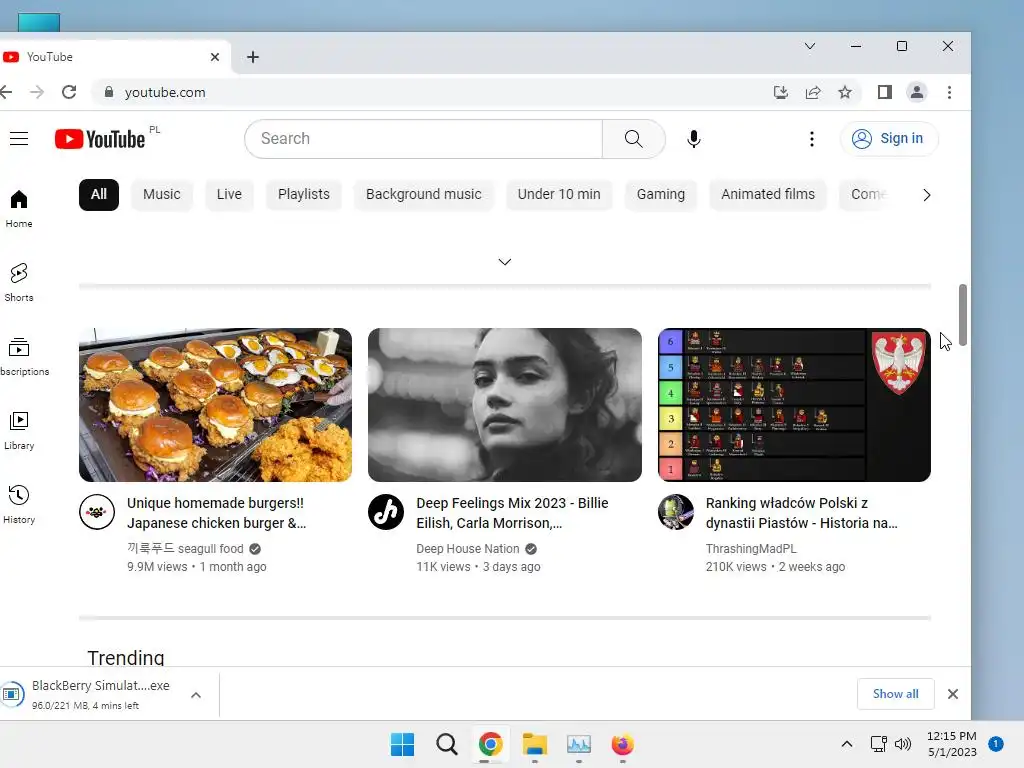Click in the YouTube search field

click(x=423, y=138)
